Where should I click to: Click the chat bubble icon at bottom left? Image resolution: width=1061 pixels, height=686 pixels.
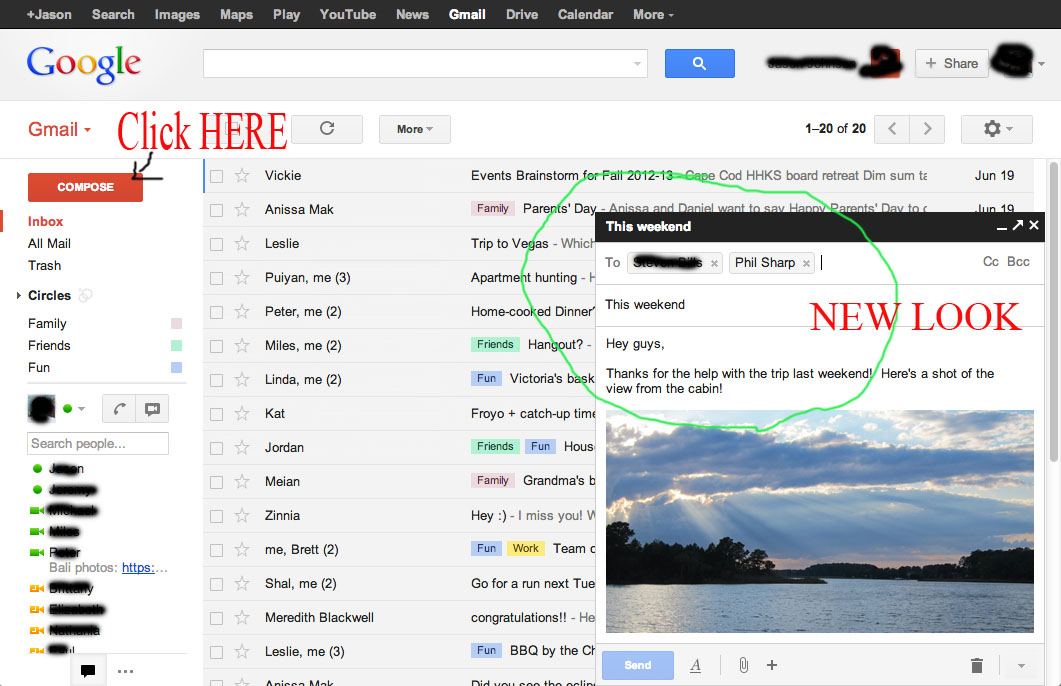(88, 671)
